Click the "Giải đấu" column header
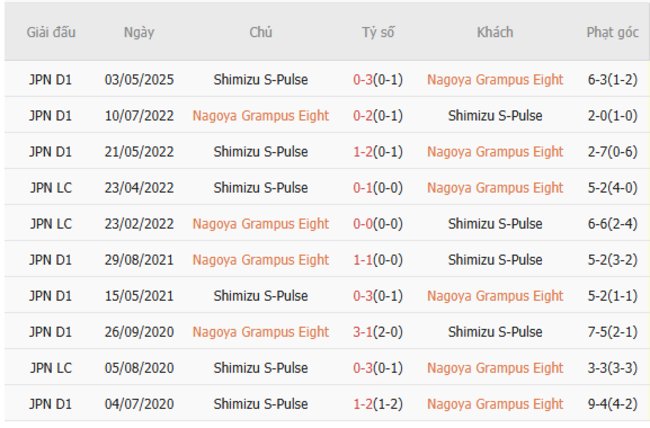Image resolution: width=650 pixels, height=428 pixels. click(50, 32)
